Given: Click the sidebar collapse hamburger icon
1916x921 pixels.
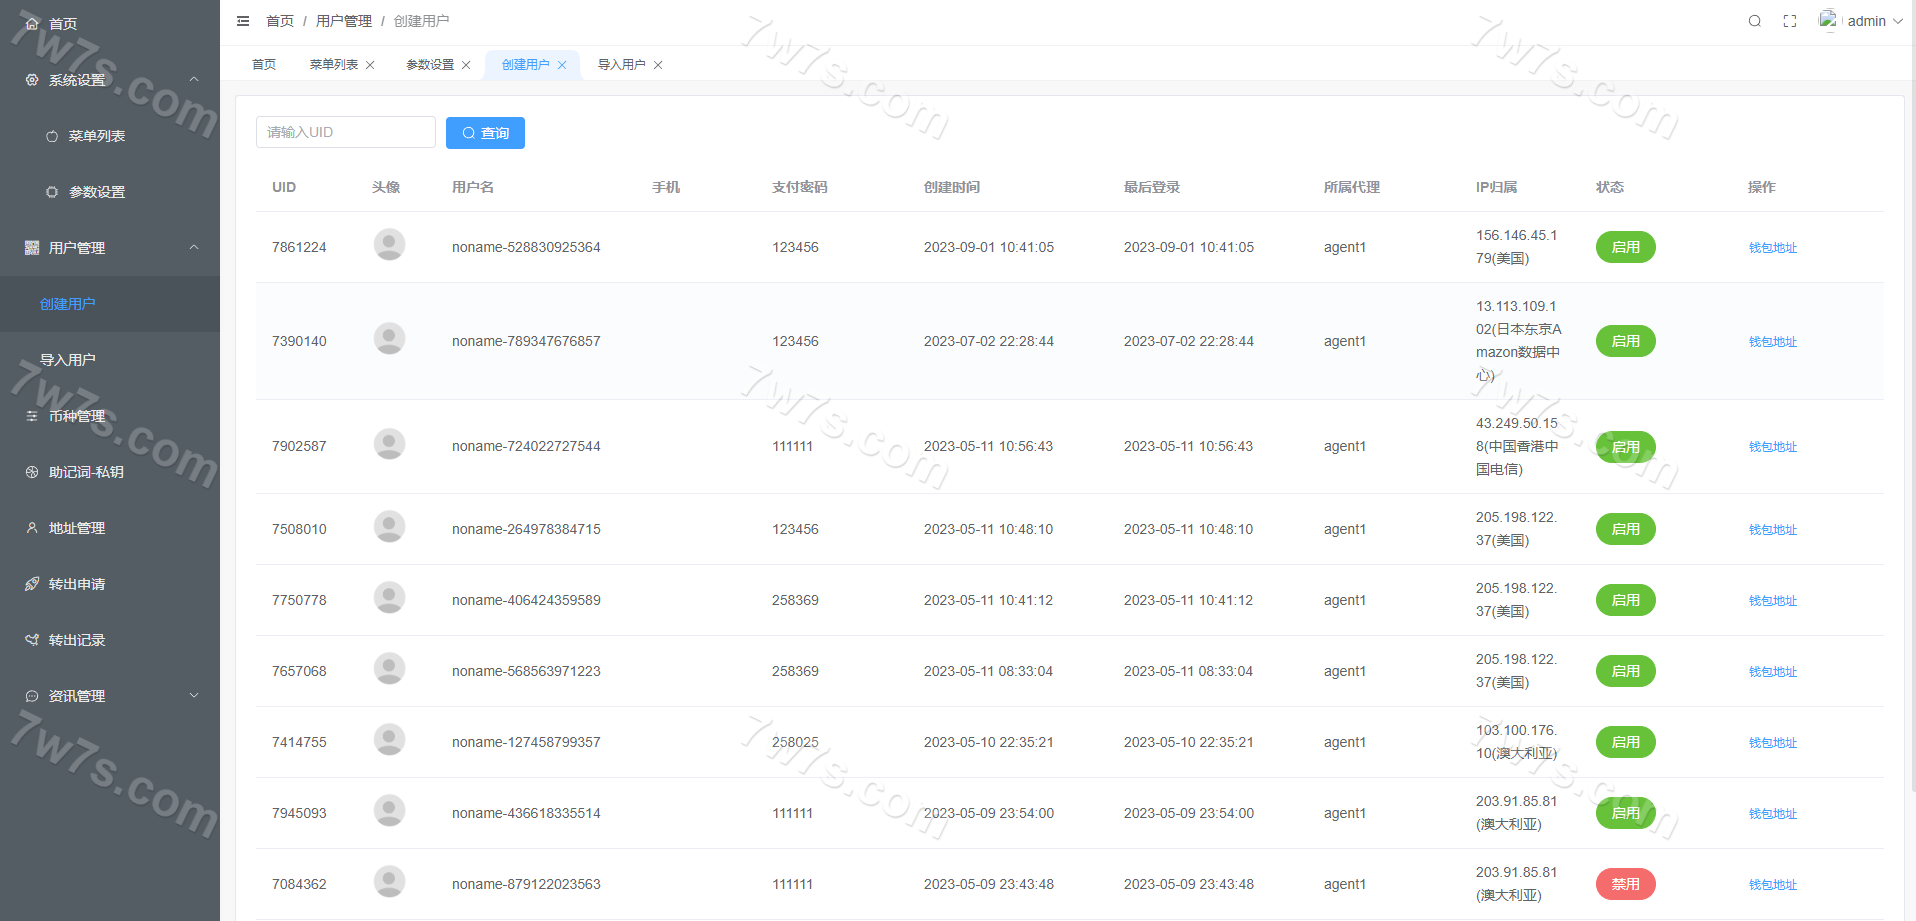Looking at the screenshot, I should 243,21.
